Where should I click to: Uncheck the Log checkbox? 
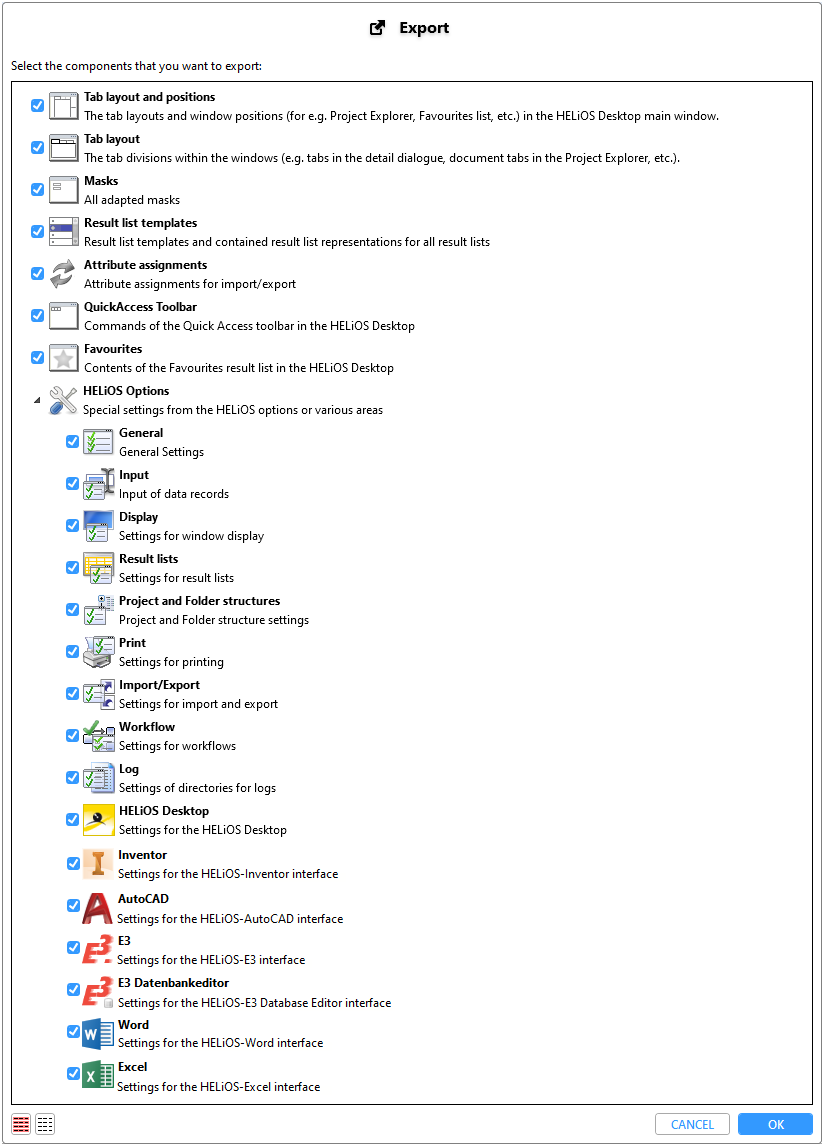click(x=72, y=778)
